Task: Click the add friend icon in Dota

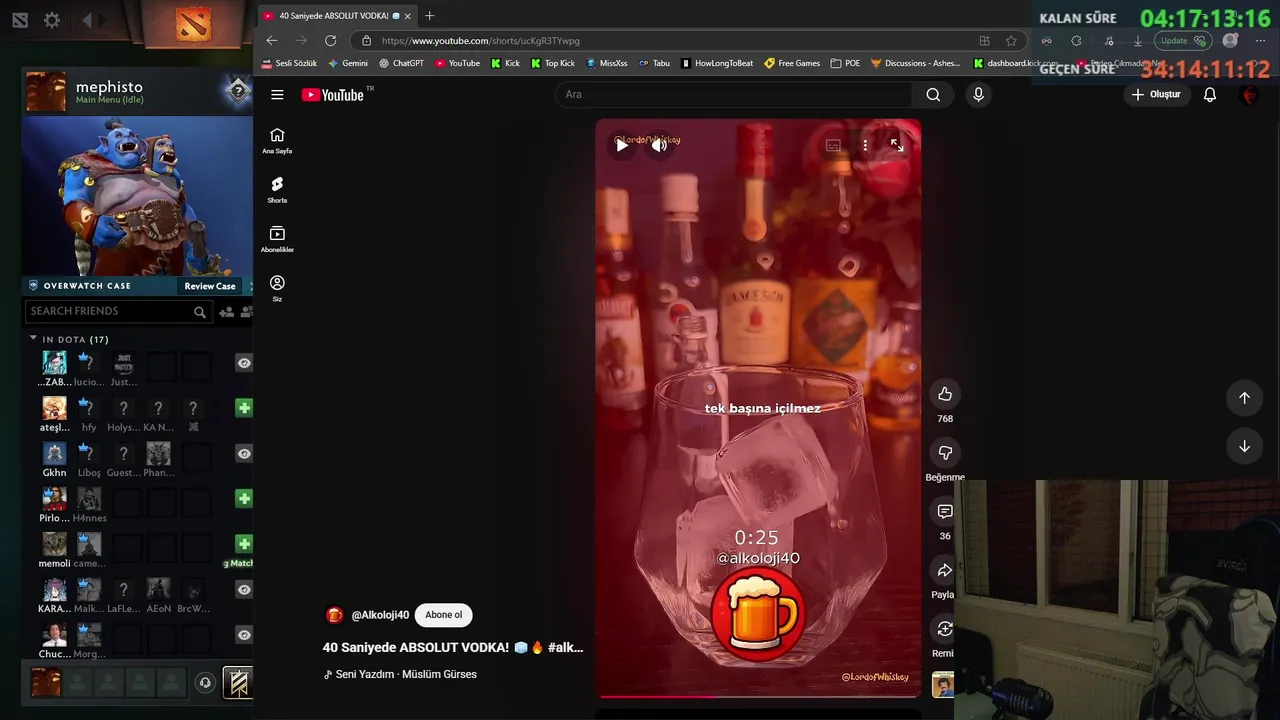Action: coord(226,312)
